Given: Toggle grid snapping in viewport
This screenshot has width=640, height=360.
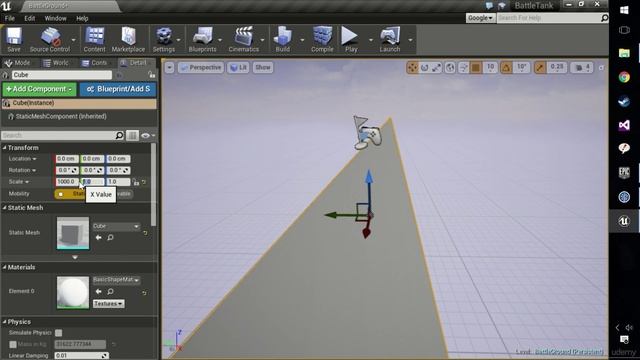Looking at the screenshot, I should 476,67.
